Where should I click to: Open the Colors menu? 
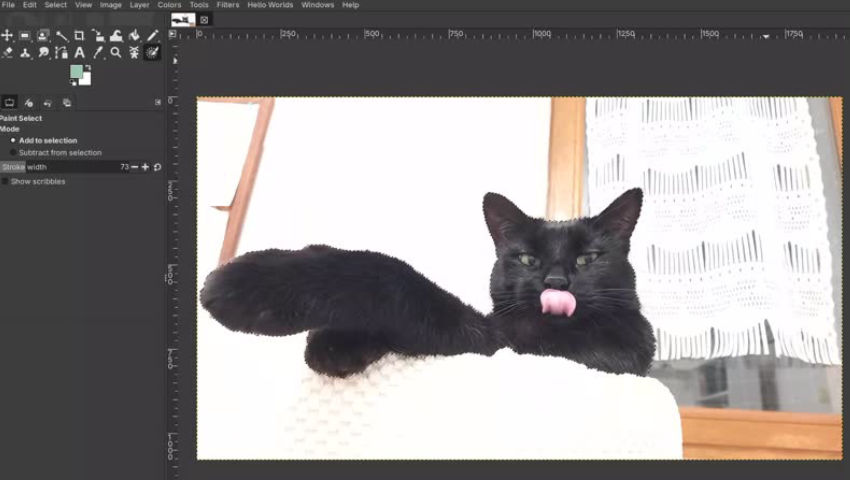tap(169, 5)
